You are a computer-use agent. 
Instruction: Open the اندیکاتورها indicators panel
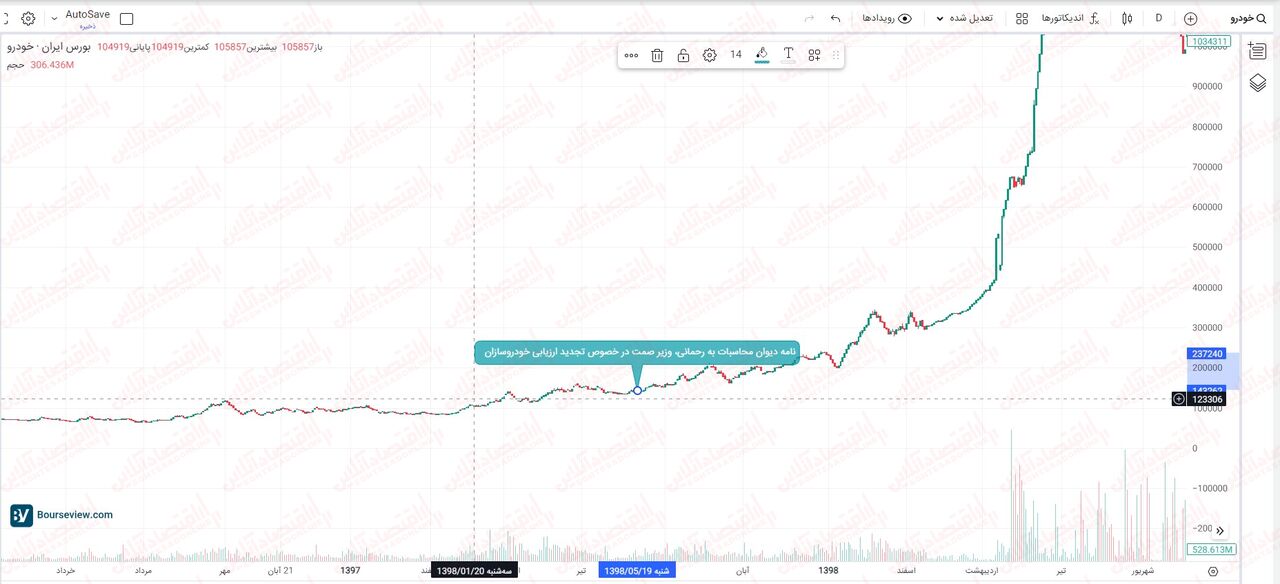(x=1069, y=18)
